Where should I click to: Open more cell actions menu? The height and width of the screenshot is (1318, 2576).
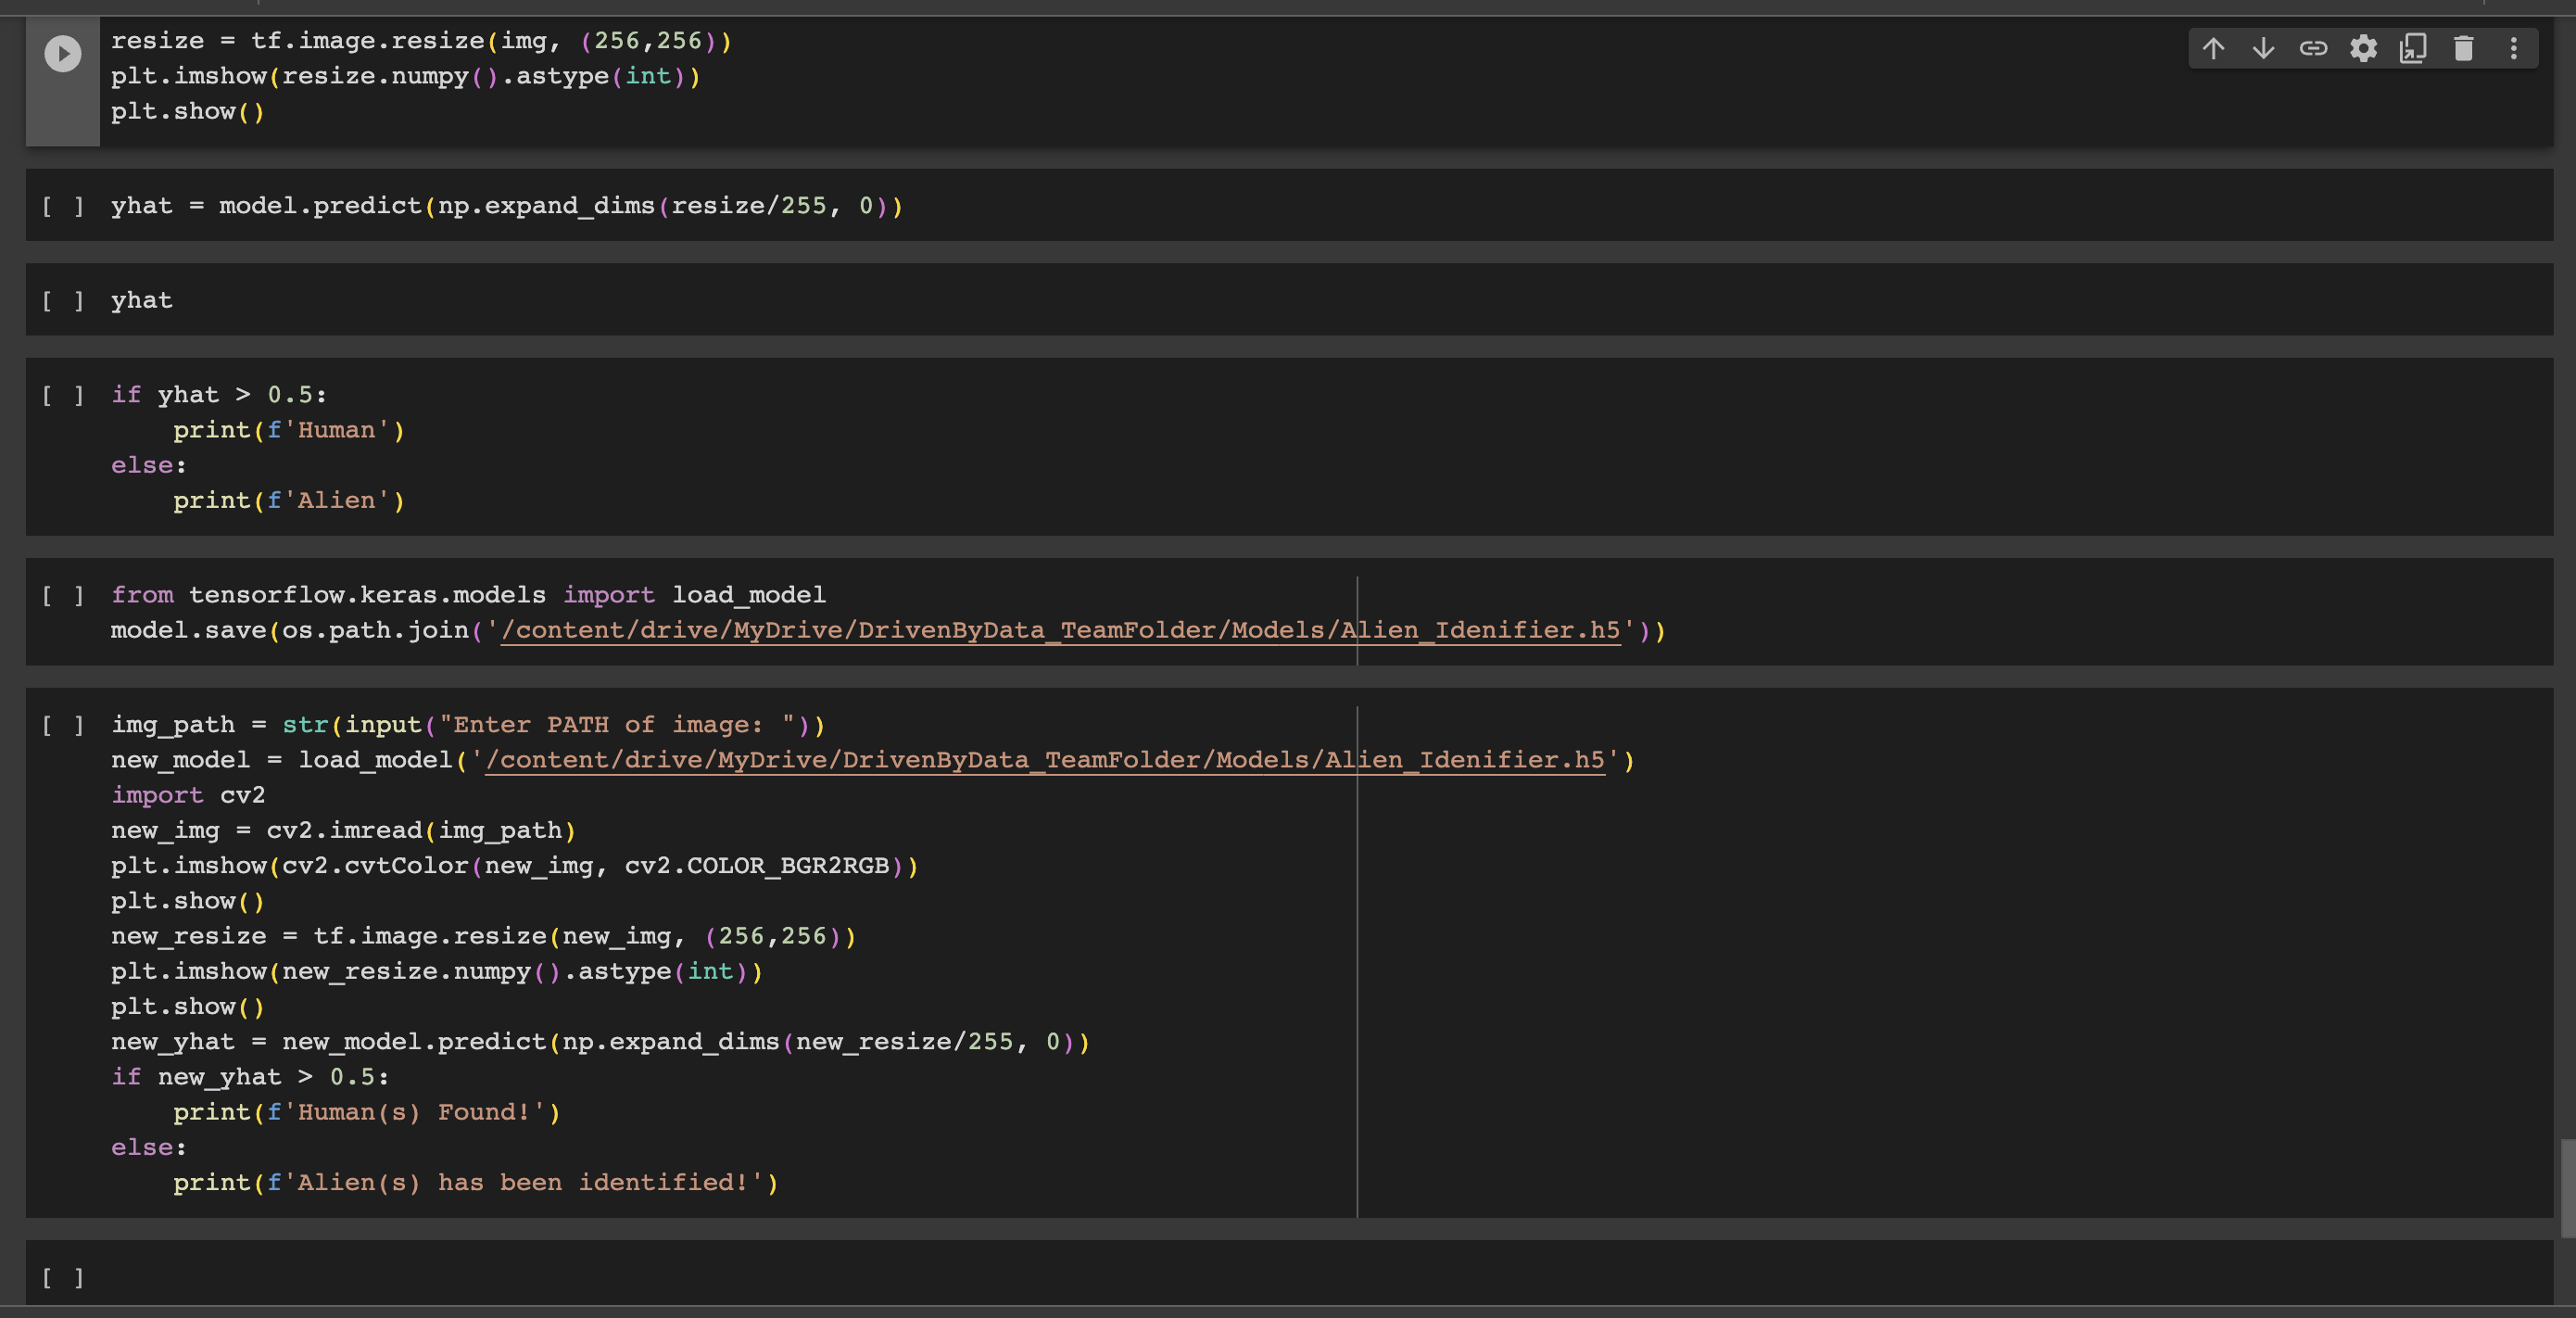click(x=2513, y=48)
